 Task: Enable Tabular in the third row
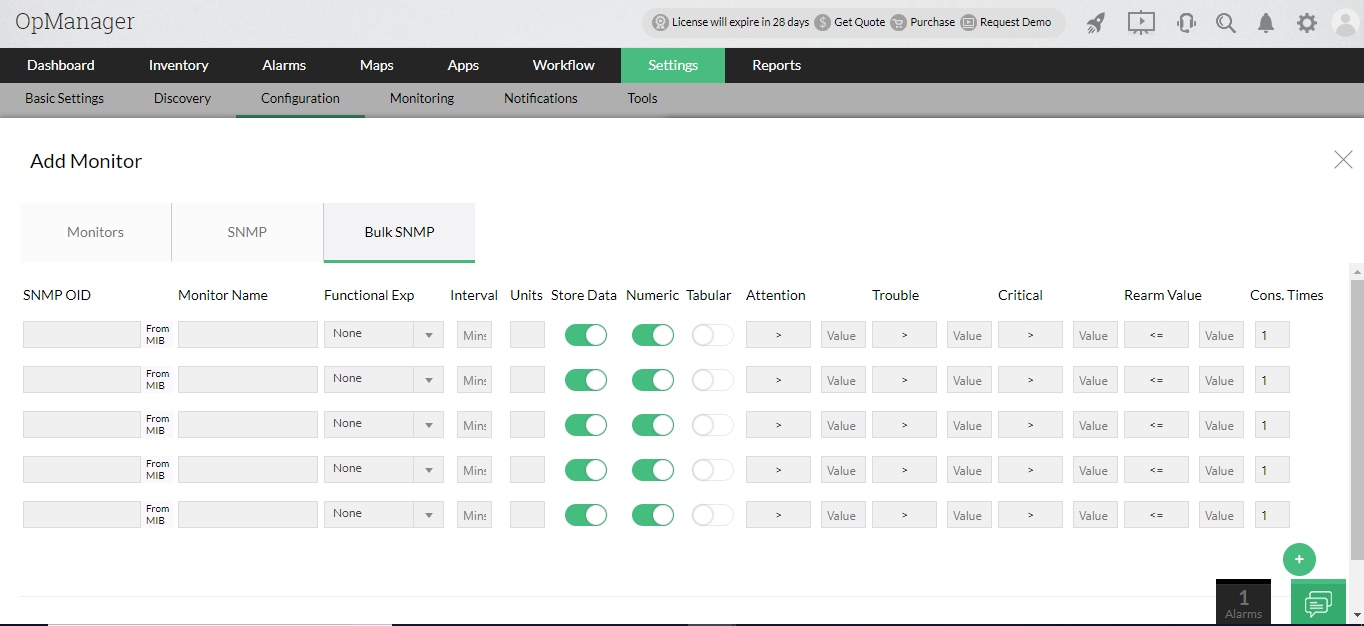pos(713,425)
